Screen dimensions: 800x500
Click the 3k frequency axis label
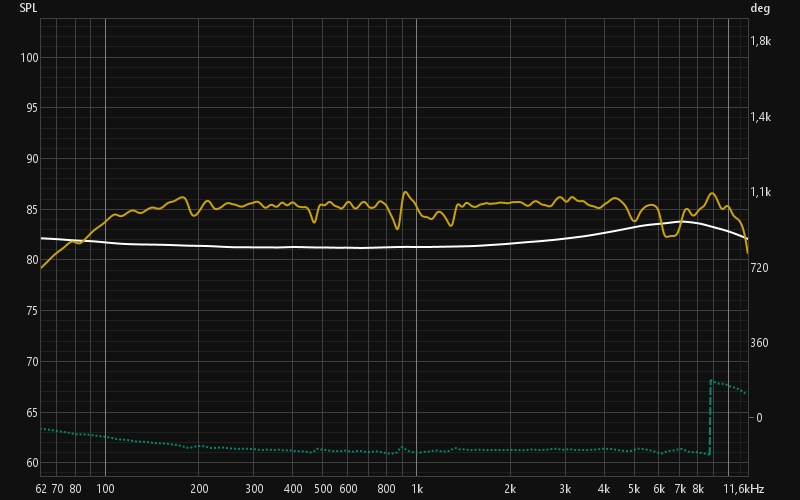565,489
